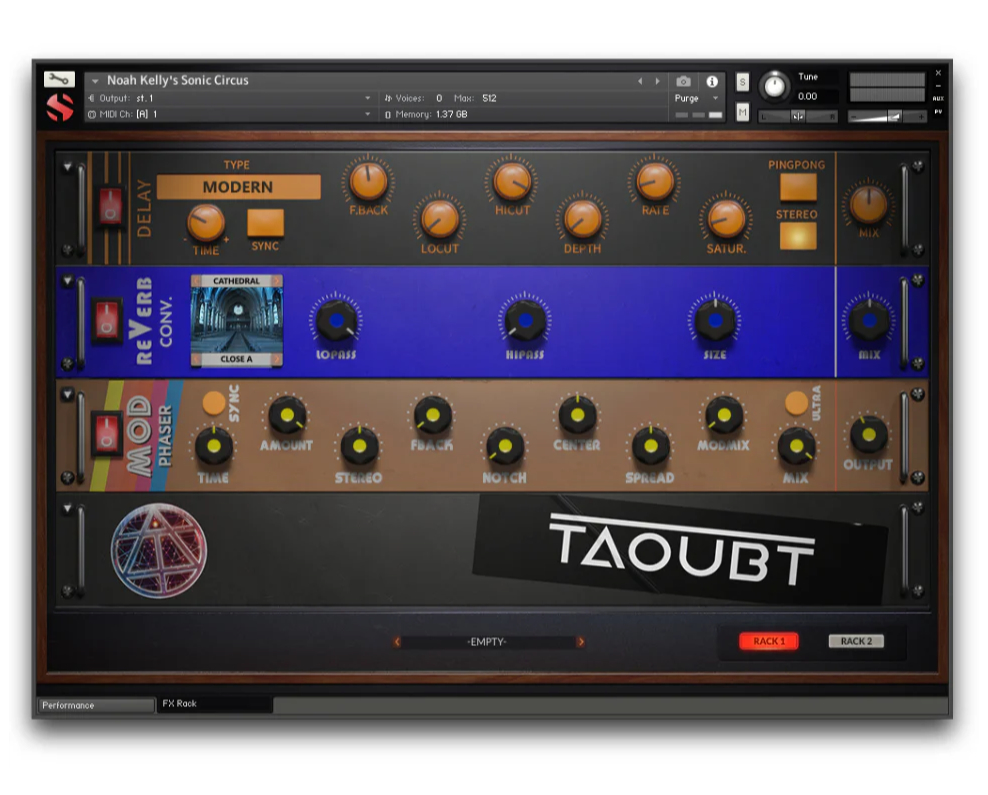Image resolution: width=988 pixels, height=795 pixels.
Task: Enable the Delay PINGPONG button
Action: (x=797, y=187)
